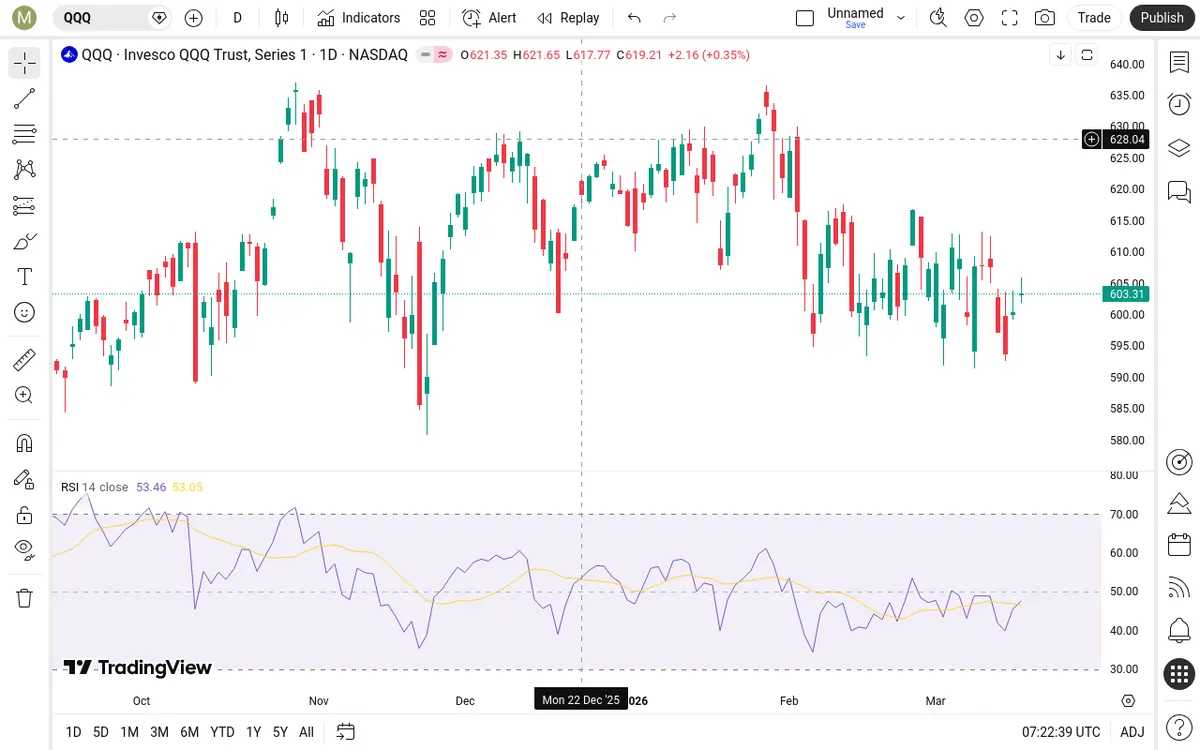This screenshot has height=750, width=1200.
Task: Open the object tree layers panel
Action: [x=1179, y=148]
